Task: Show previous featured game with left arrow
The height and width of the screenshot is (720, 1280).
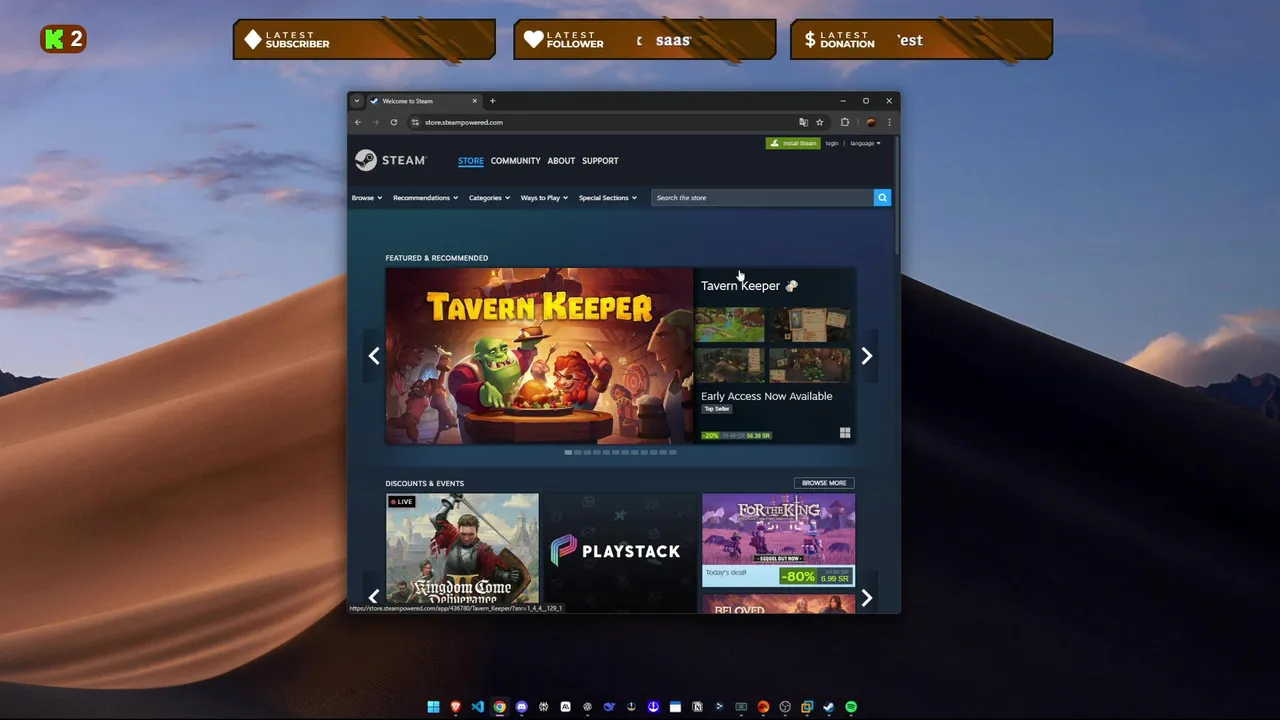Action: pyautogui.click(x=374, y=356)
